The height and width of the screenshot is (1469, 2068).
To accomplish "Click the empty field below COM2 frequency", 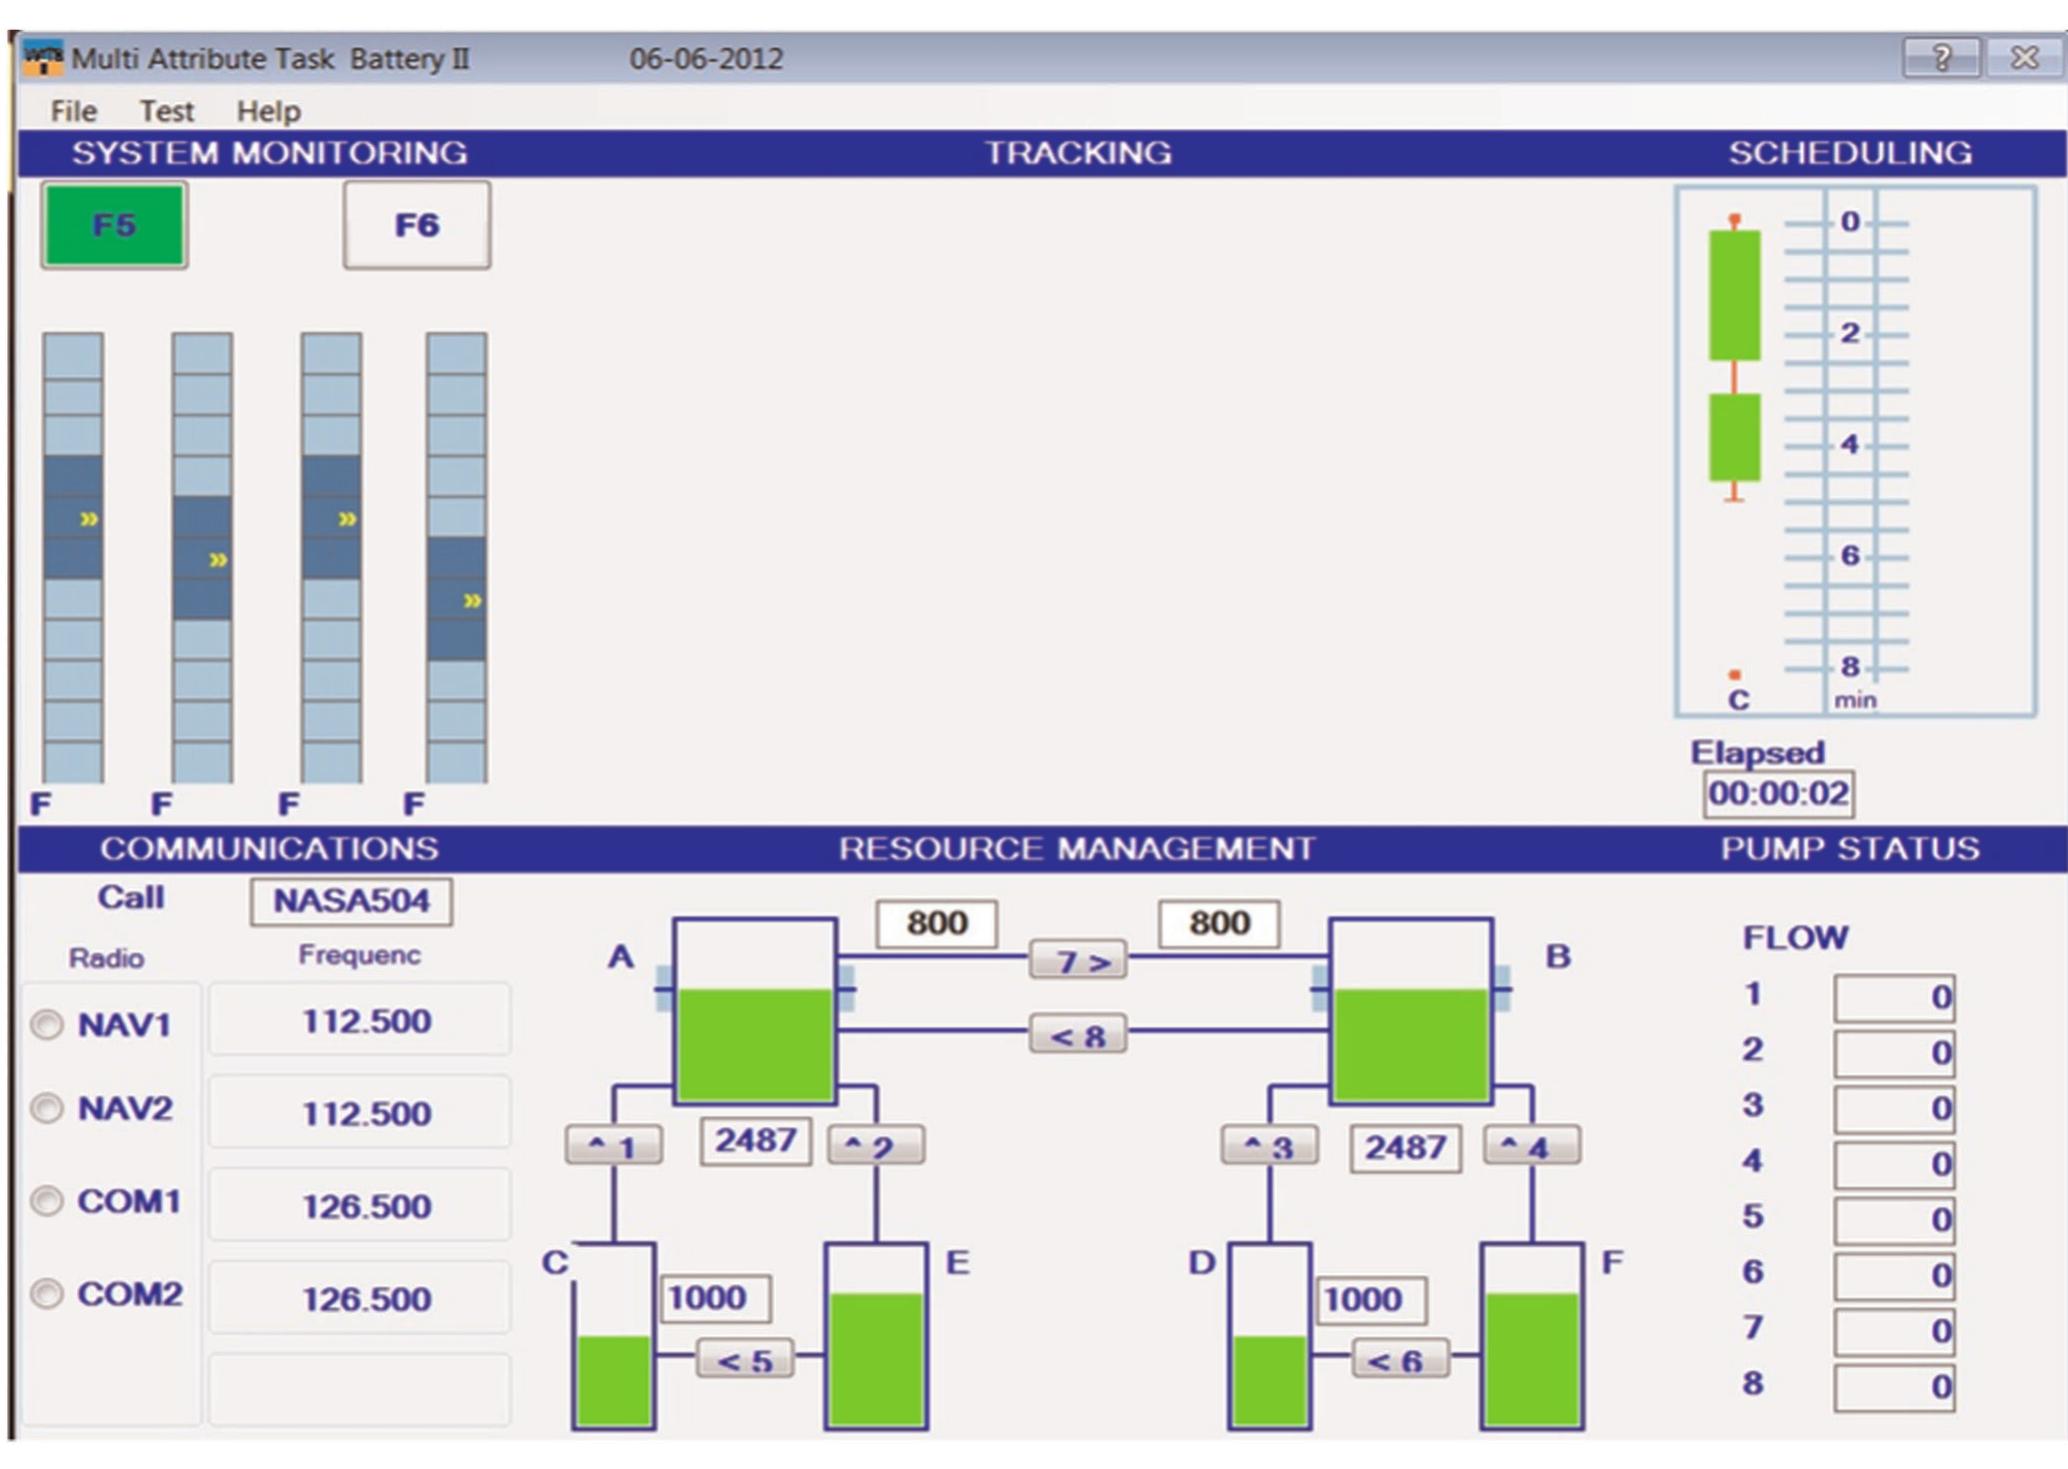I will click(360, 1390).
